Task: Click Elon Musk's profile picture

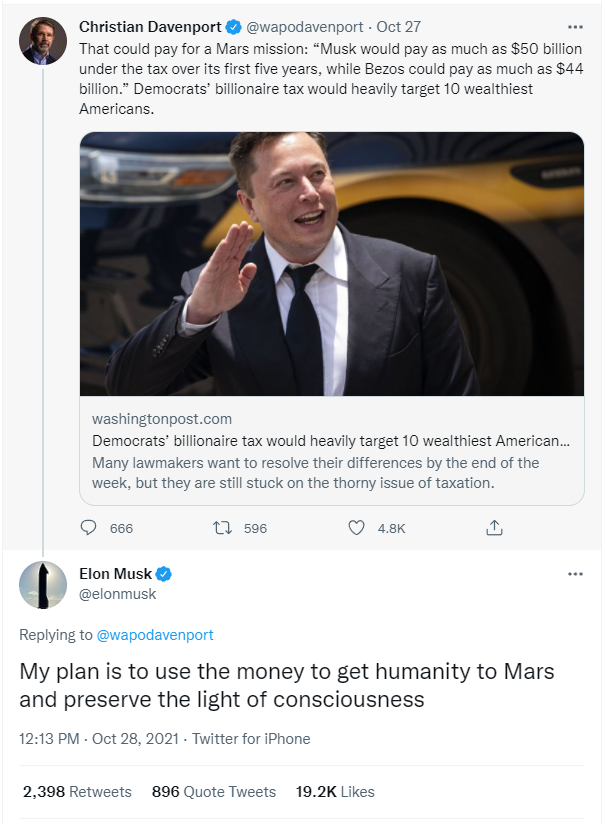Action: pos(42,584)
